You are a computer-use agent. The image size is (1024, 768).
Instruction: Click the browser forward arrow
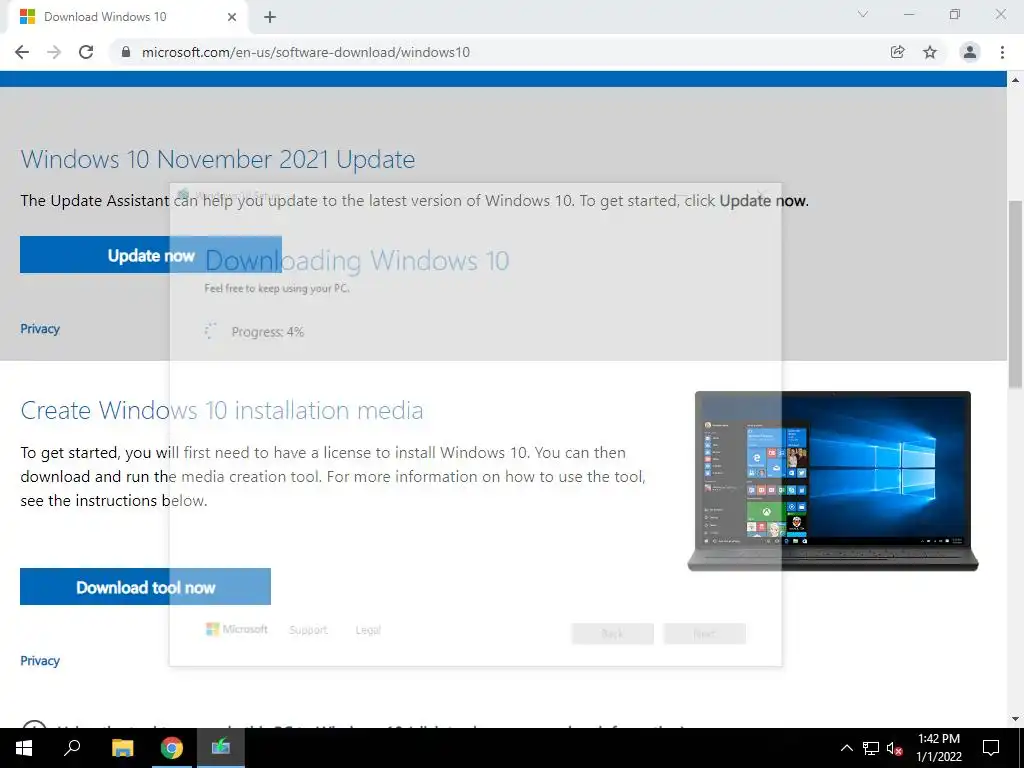[x=54, y=52]
